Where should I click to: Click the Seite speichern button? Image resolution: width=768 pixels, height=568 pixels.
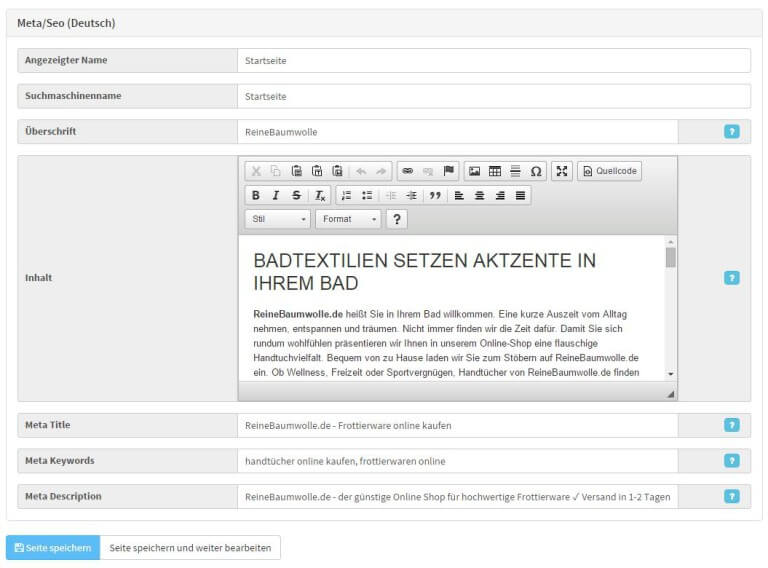[x=53, y=548]
